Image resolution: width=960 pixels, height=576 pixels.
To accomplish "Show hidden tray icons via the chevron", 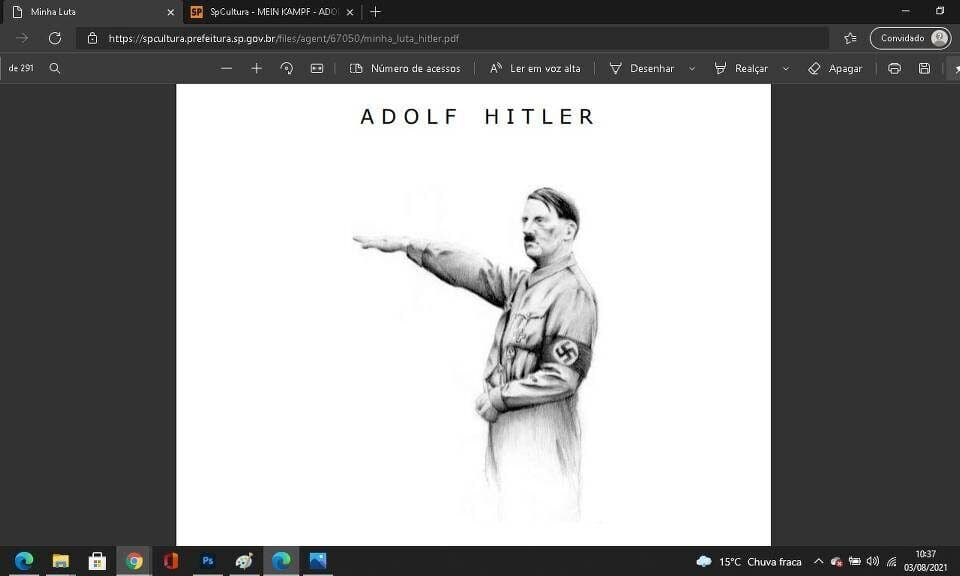I will tap(818, 561).
